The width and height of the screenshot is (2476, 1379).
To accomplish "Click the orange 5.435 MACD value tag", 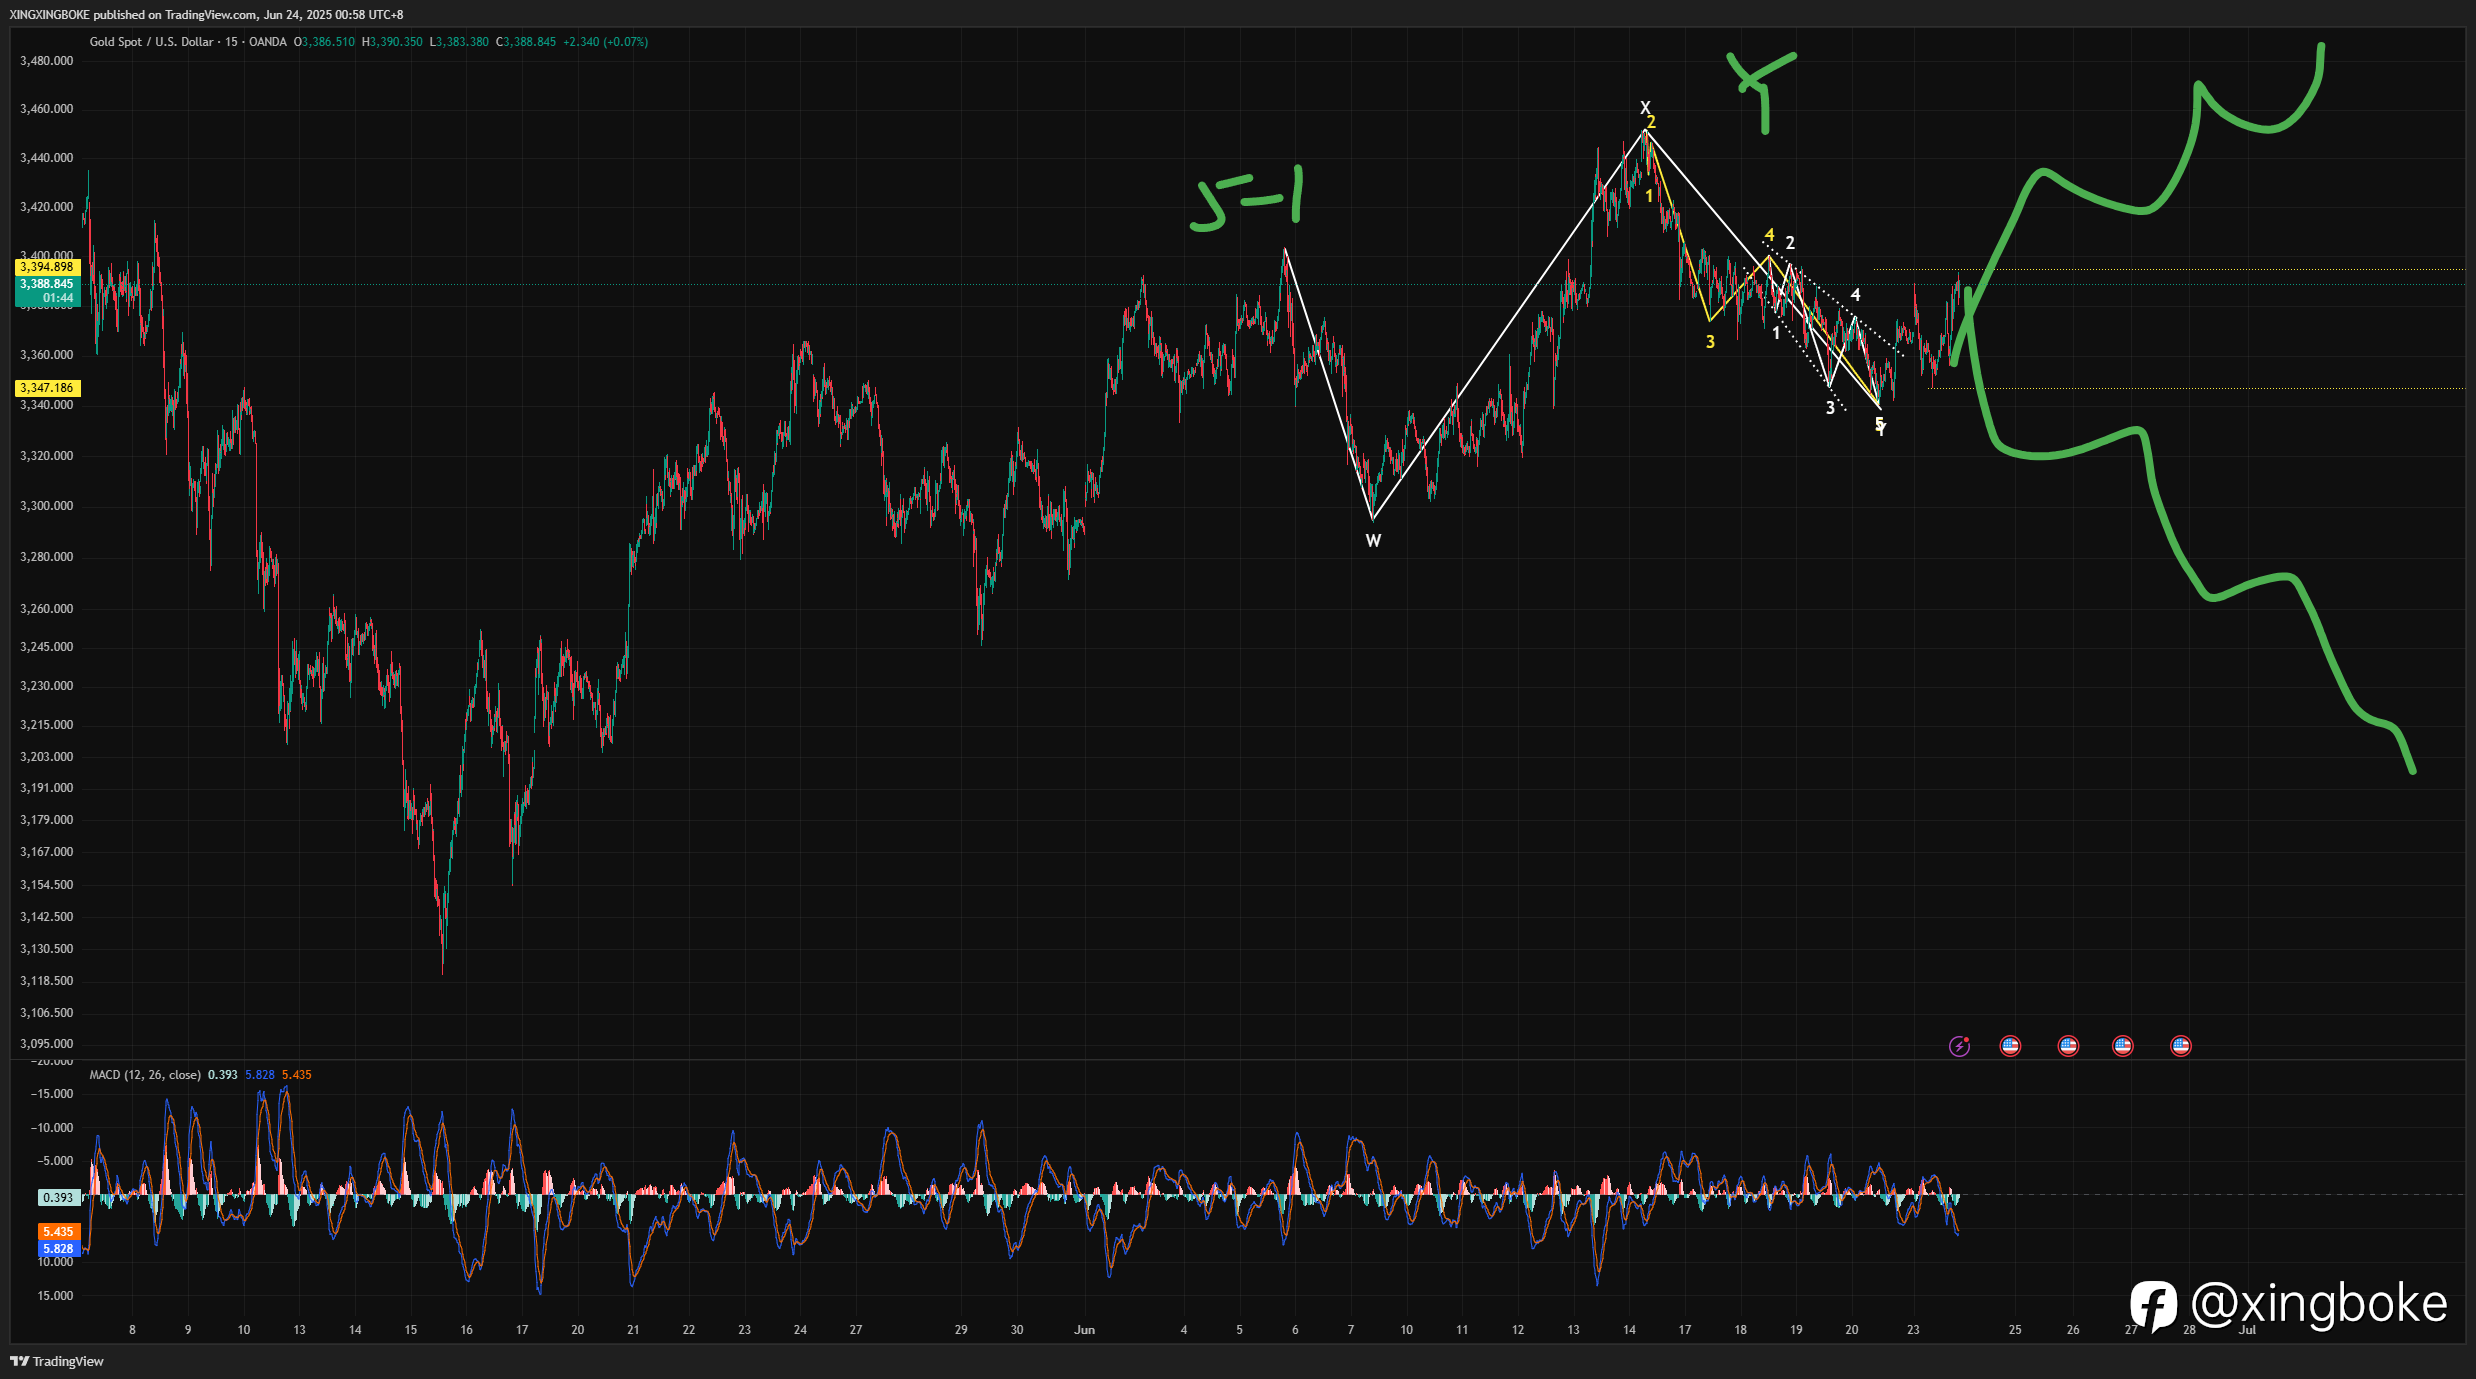I will pos(58,1232).
